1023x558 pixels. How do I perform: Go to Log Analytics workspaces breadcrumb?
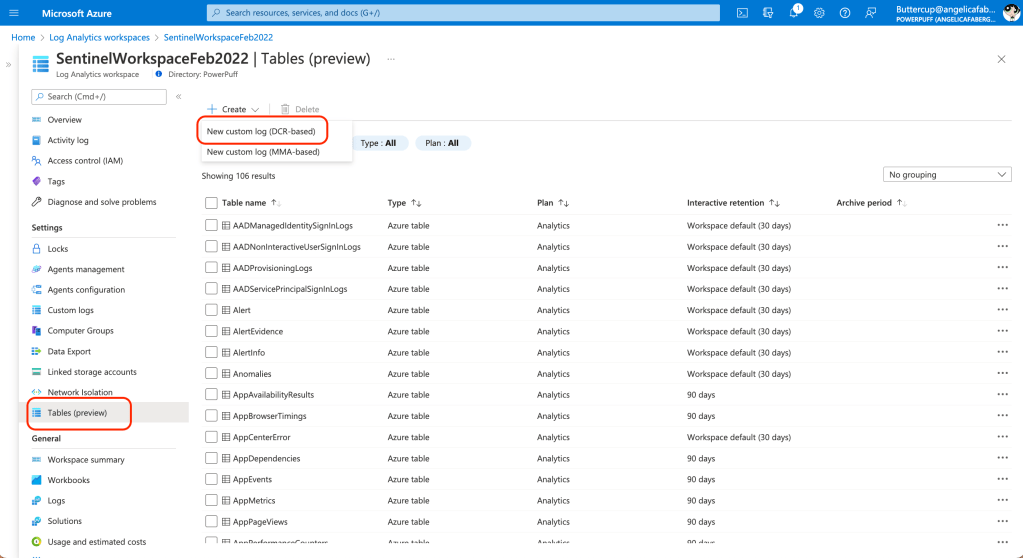tap(99, 37)
